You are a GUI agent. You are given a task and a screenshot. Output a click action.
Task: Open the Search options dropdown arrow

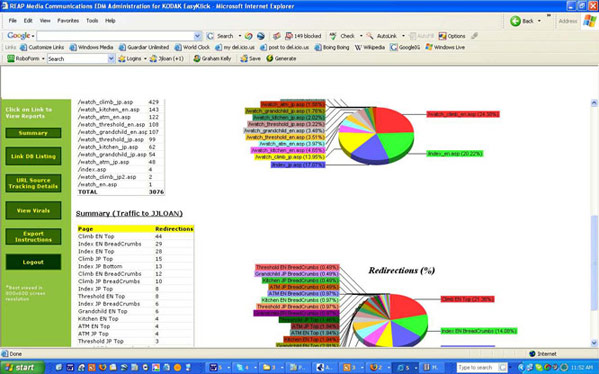[240, 36]
